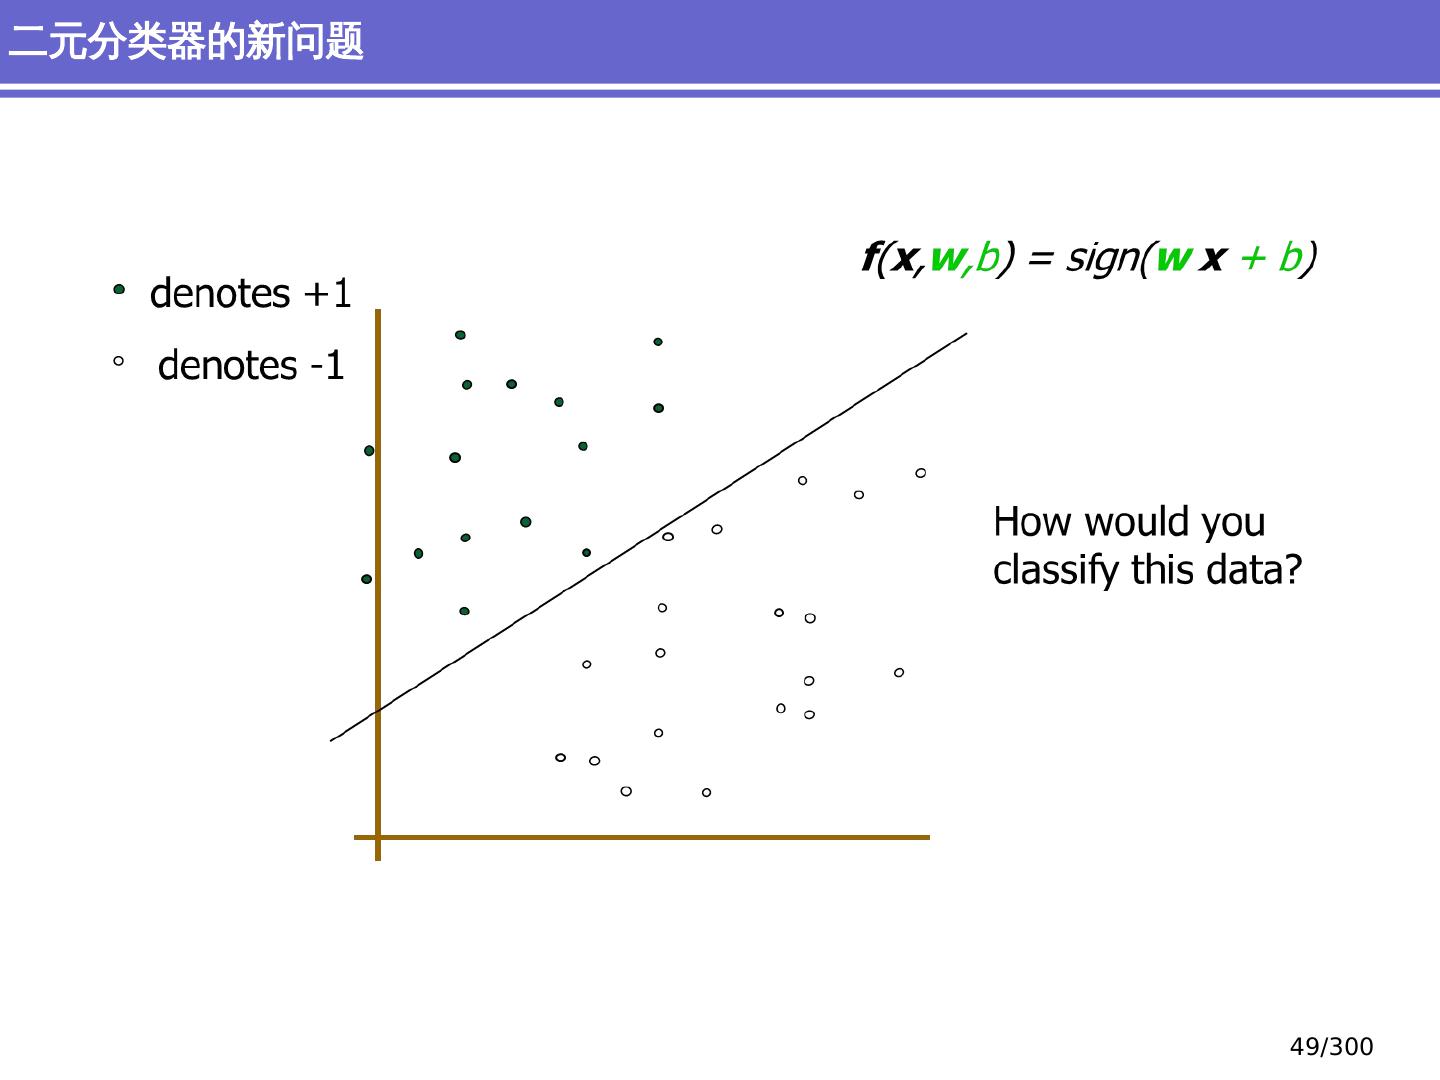Screen dimensions: 1440x1080
Task: Select the "denotes -1" legend text
Action: (251, 365)
